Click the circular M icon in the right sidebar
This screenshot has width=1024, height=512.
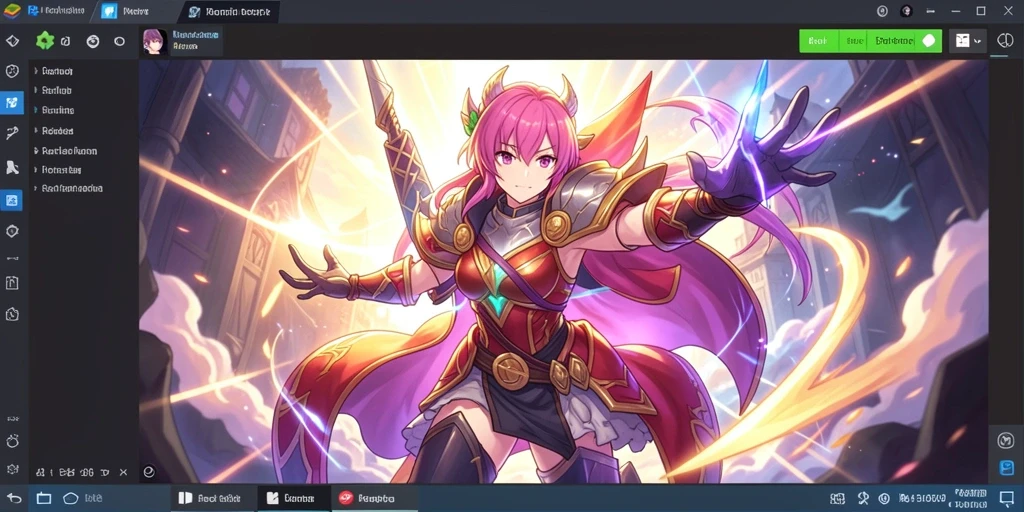[1005, 440]
